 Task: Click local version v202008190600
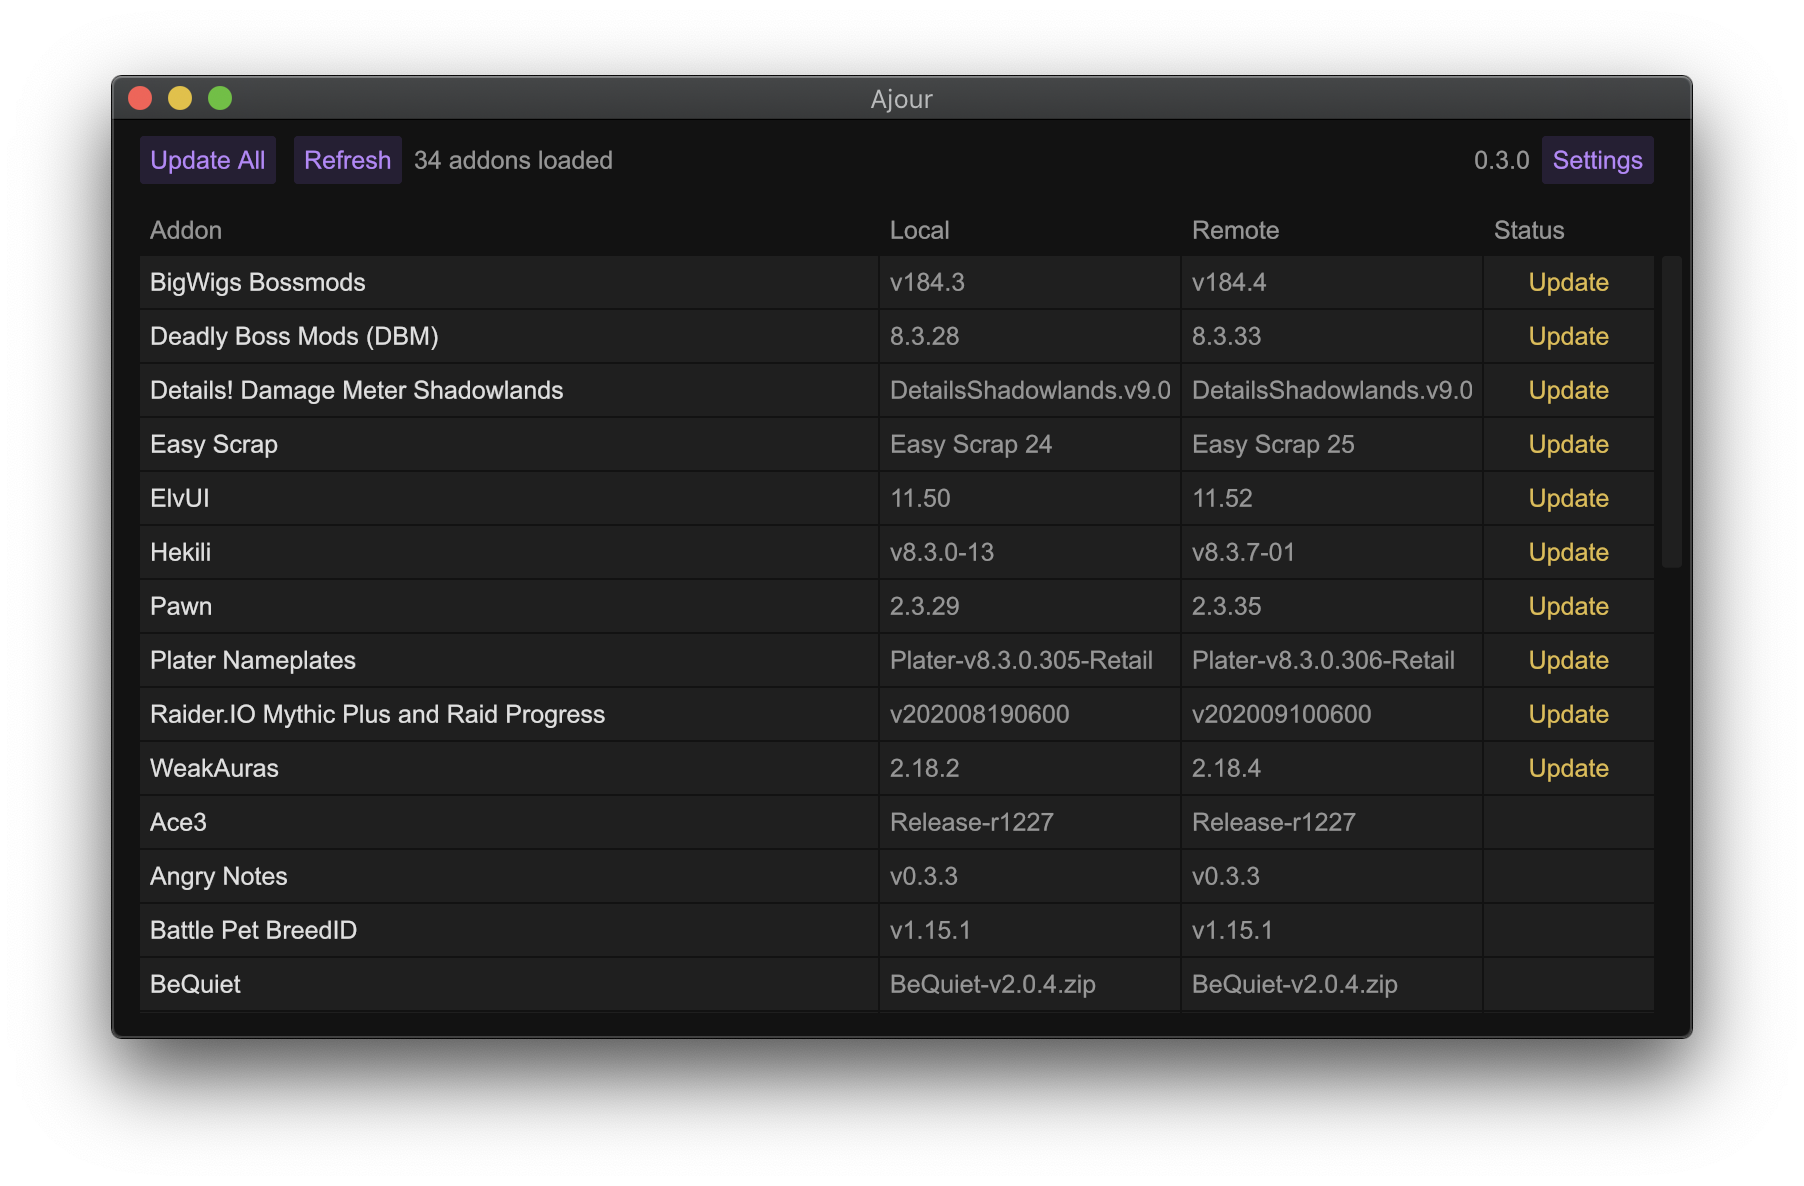tap(980, 714)
